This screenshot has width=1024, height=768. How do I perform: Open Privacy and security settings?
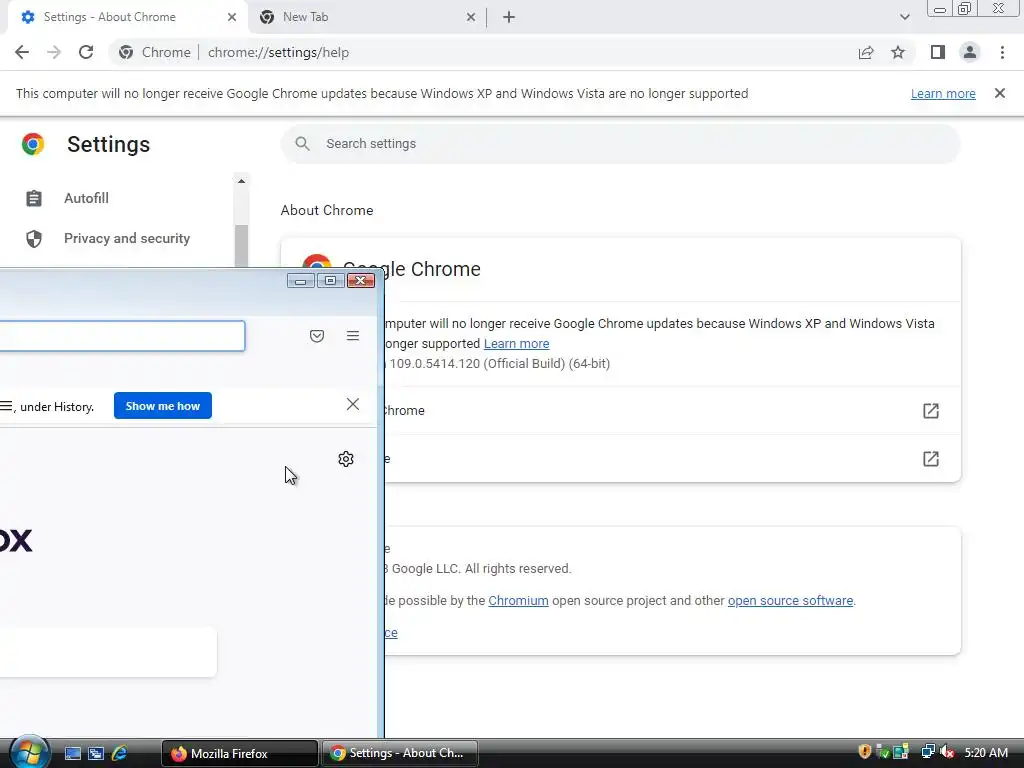tap(127, 238)
